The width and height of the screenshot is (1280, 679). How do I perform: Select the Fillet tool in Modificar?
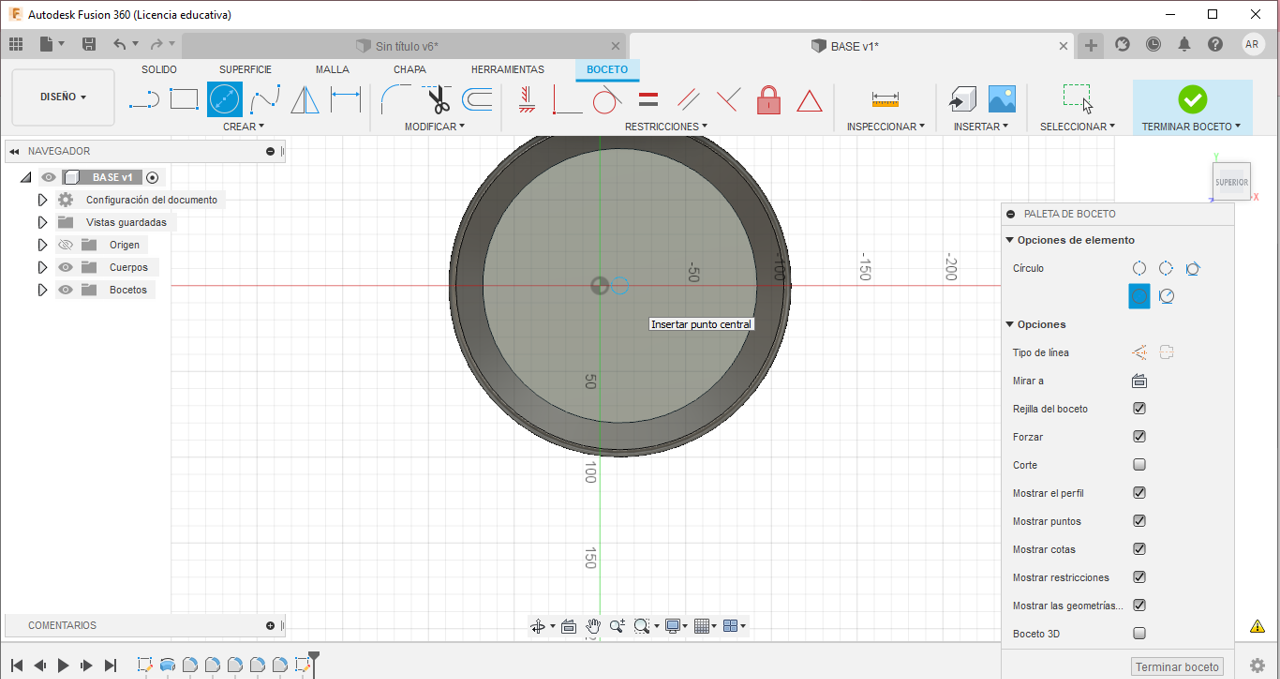coord(396,99)
